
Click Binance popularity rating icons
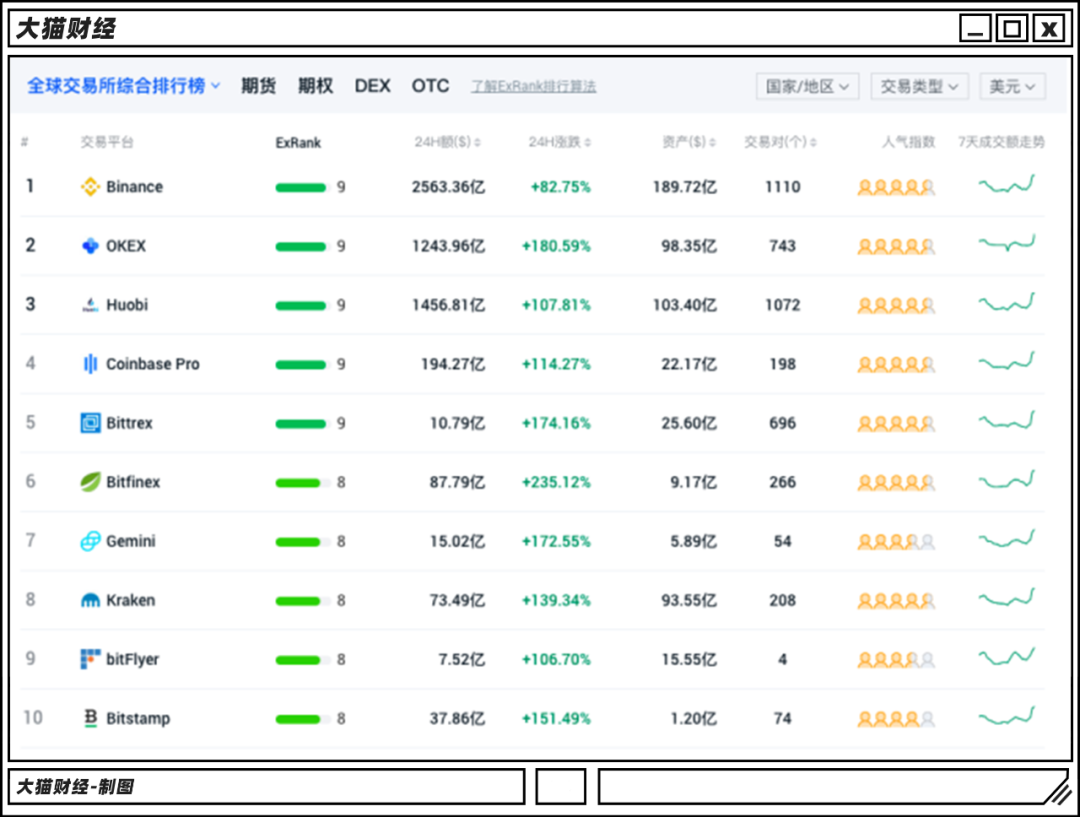[x=896, y=187]
